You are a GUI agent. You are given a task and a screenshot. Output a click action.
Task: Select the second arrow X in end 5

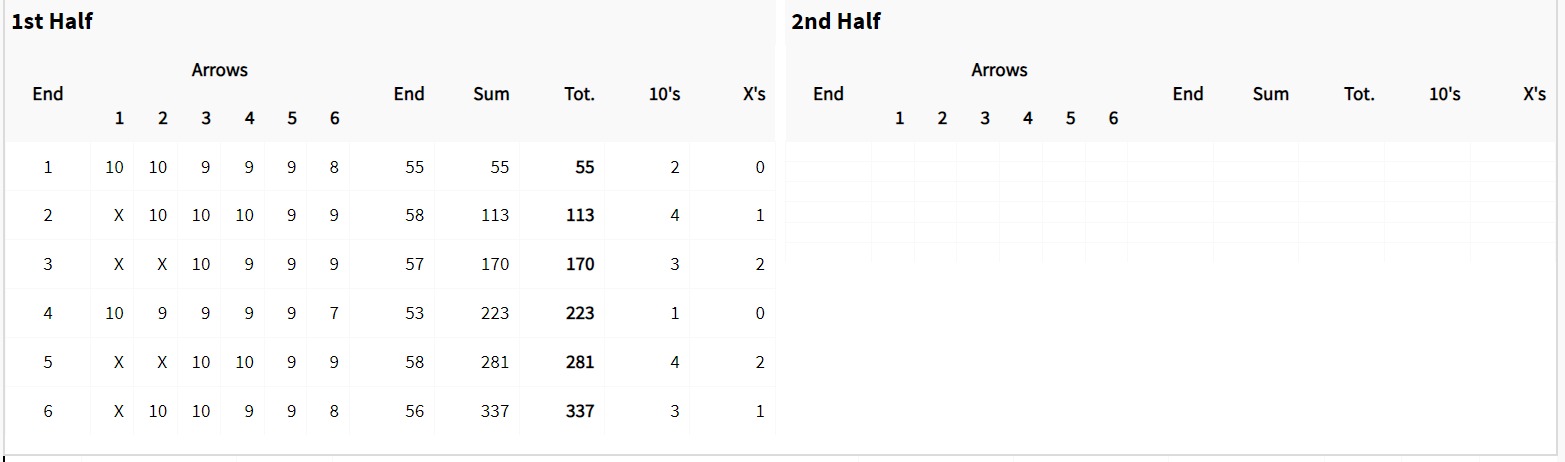[x=162, y=362]
